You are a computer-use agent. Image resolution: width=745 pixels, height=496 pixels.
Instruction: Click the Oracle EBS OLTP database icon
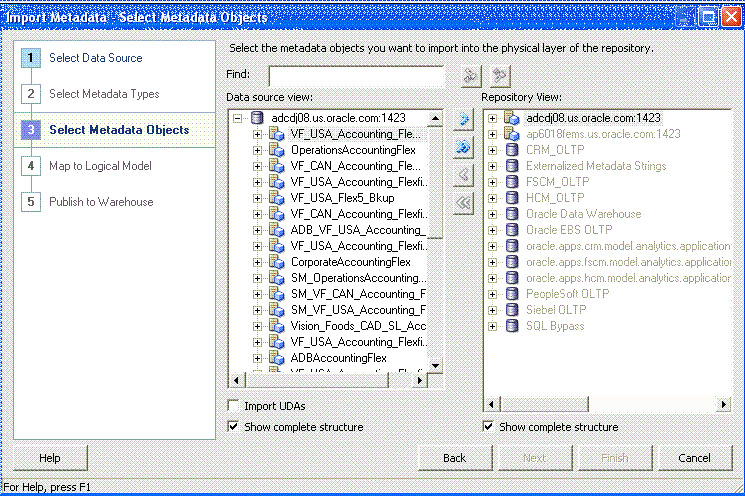(x=512, y=230)
